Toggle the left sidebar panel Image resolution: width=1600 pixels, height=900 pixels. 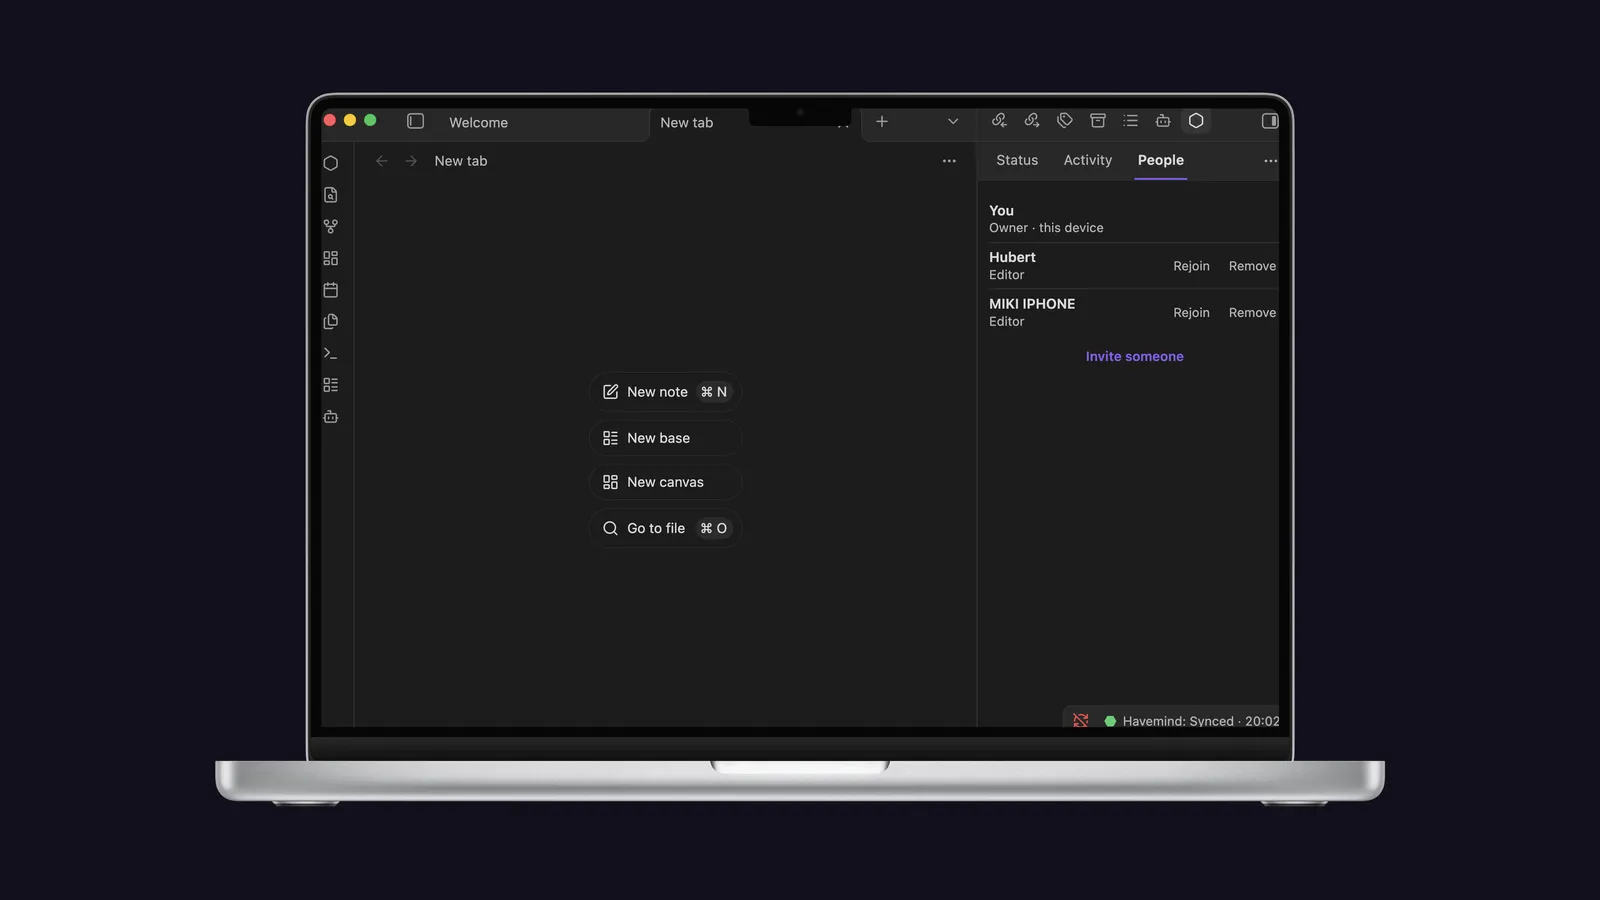[416, 121]
